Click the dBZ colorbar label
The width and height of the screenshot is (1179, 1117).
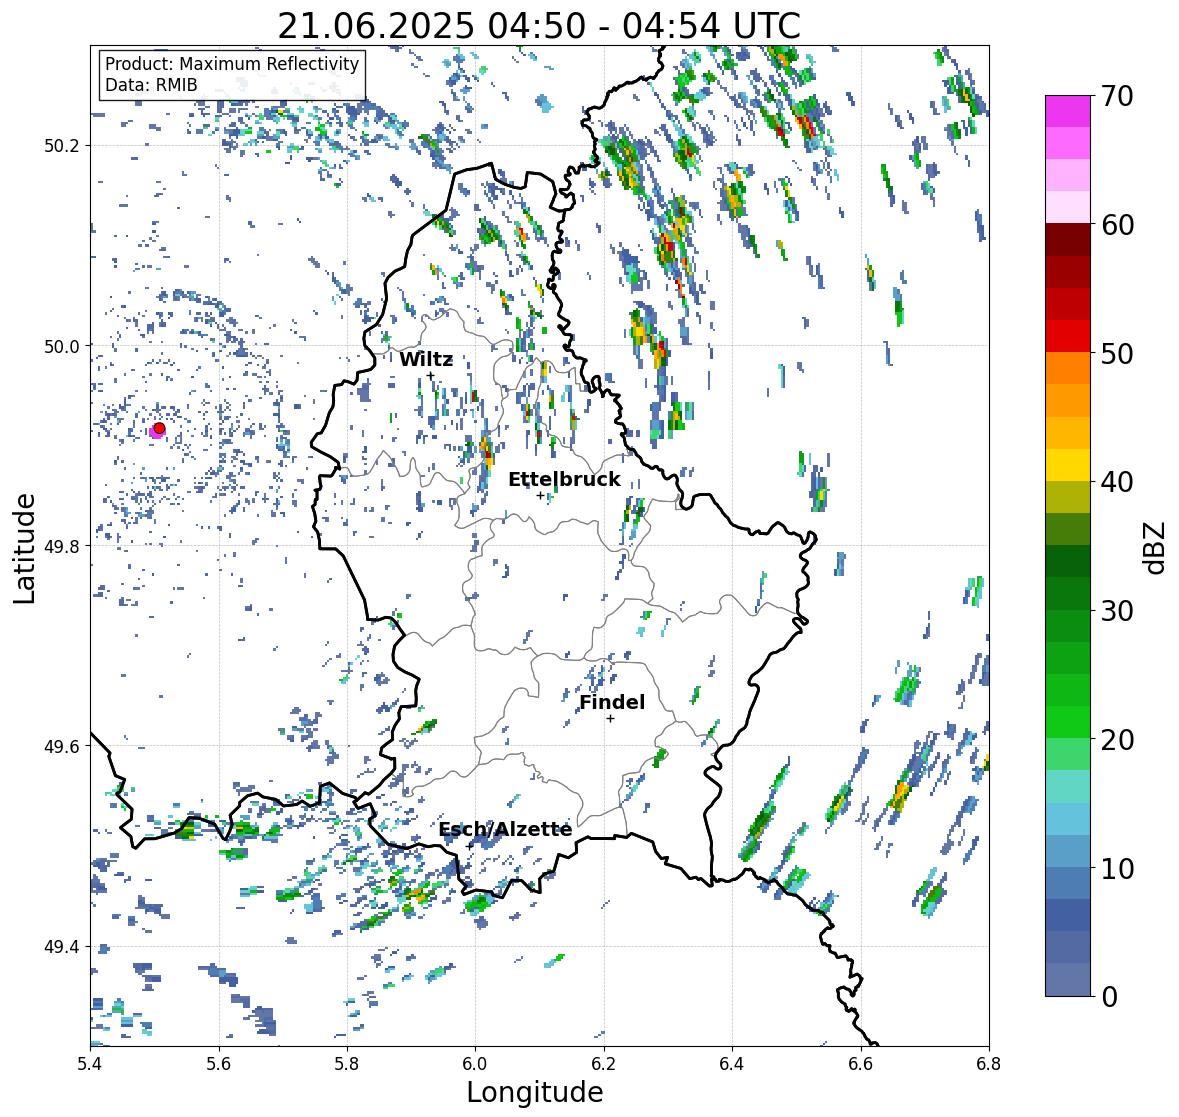(x=1156, y=546)
